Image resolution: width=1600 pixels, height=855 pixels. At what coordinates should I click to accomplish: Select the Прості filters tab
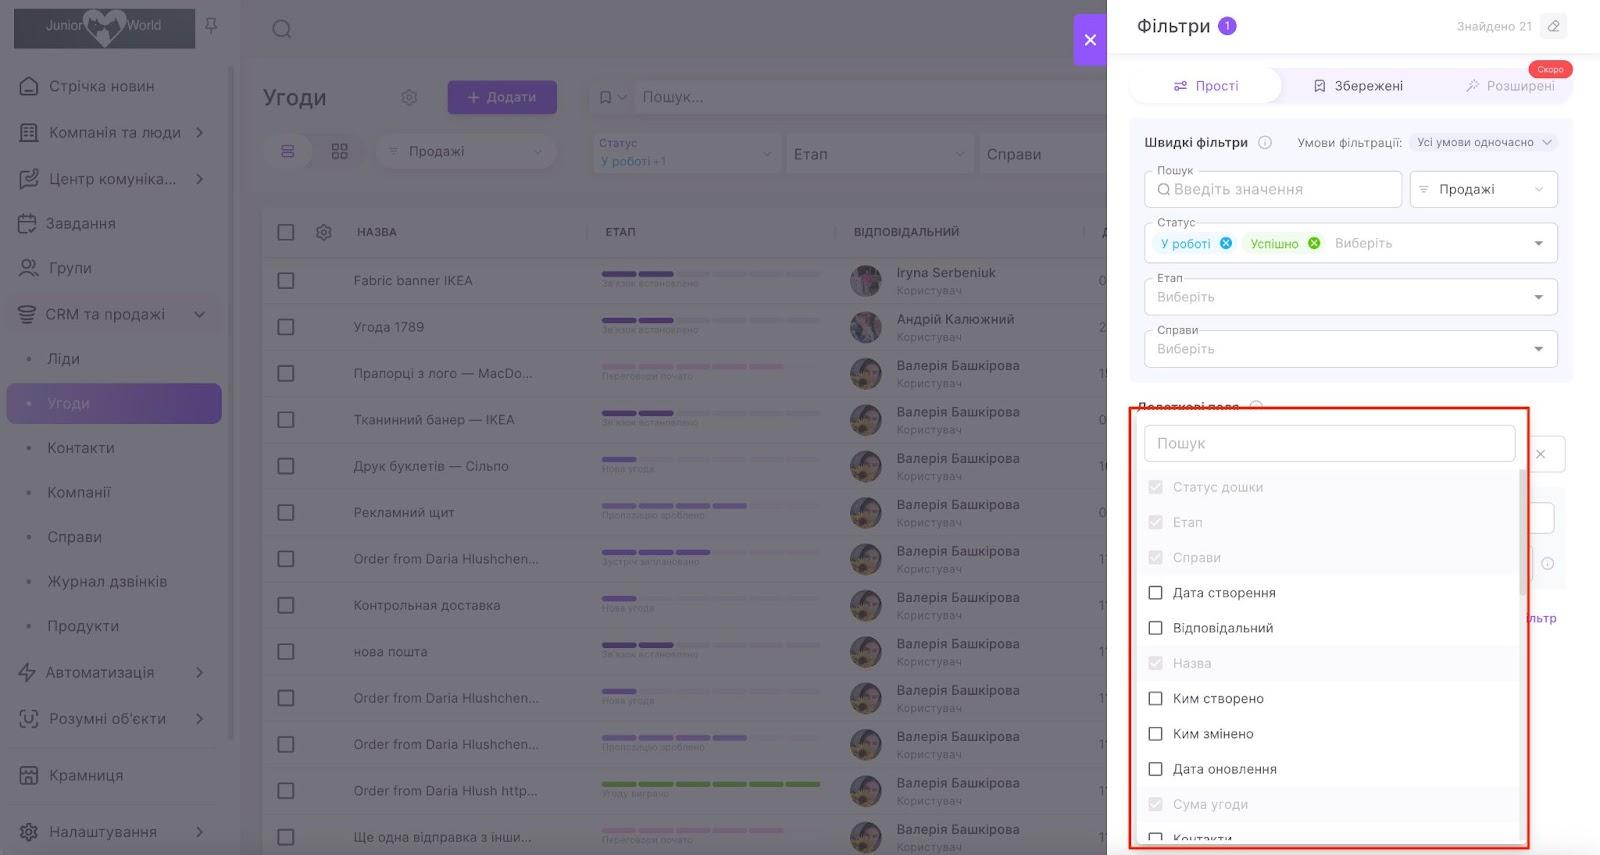(1206, 86)
